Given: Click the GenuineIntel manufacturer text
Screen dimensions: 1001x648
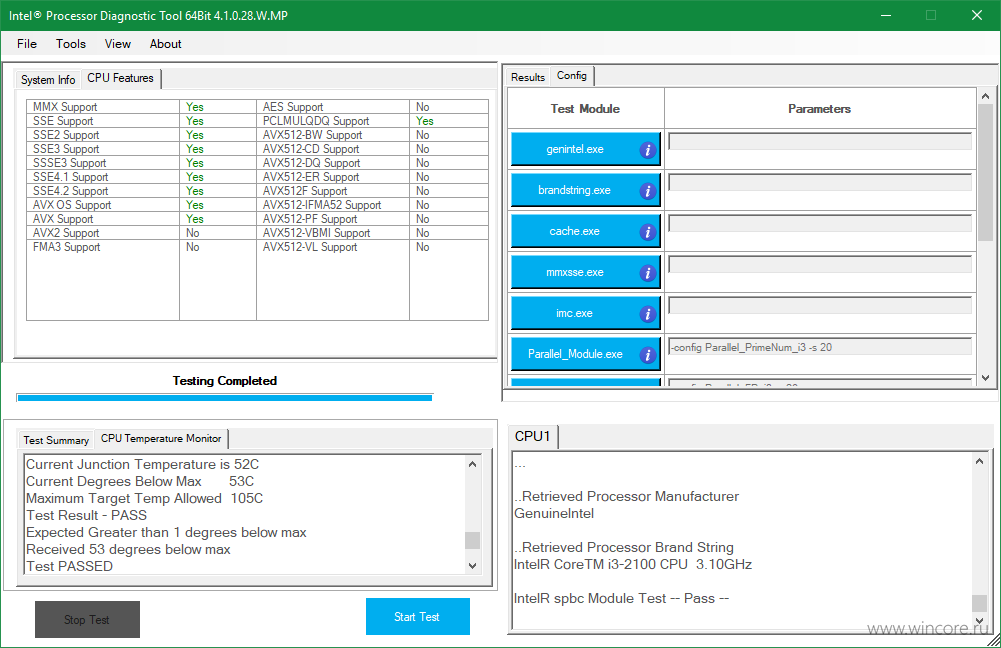Looking at the screenshot, I should (x=554, y=513).
